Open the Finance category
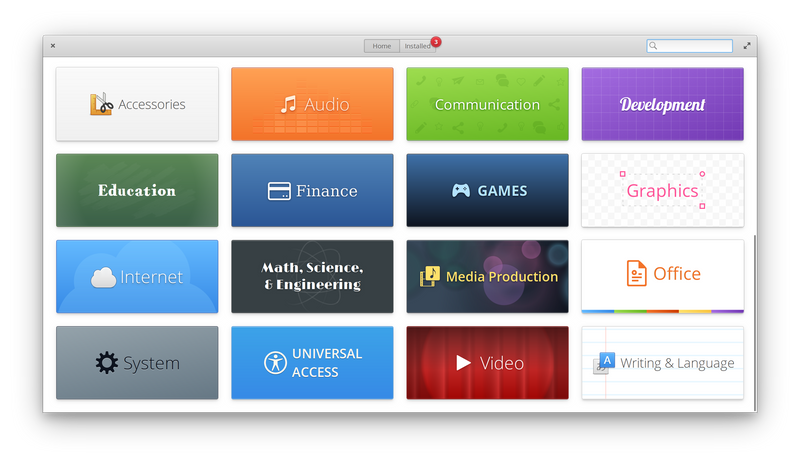 point(312,190)
